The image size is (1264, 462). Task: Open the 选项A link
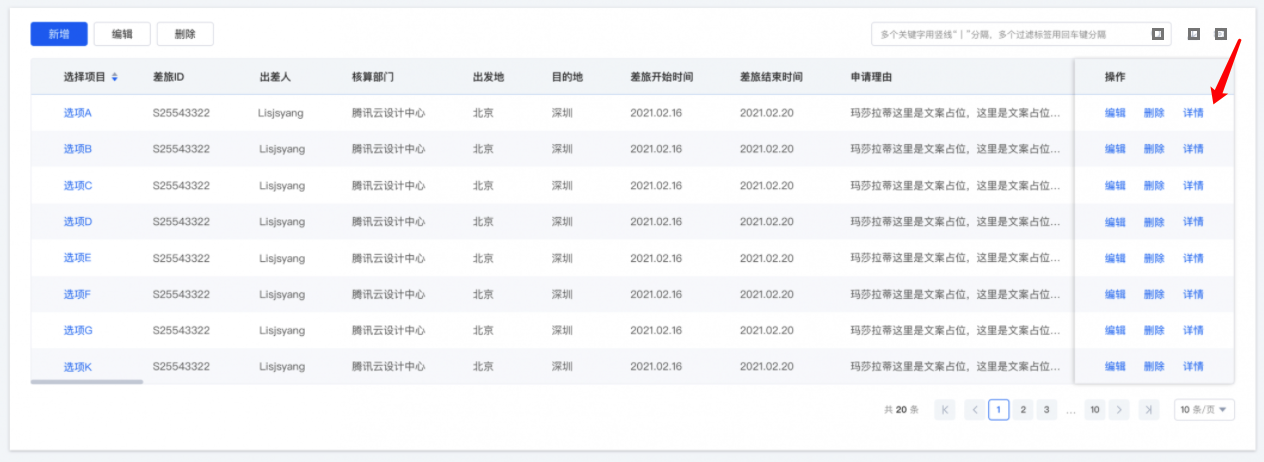click(x=77, y=113)
